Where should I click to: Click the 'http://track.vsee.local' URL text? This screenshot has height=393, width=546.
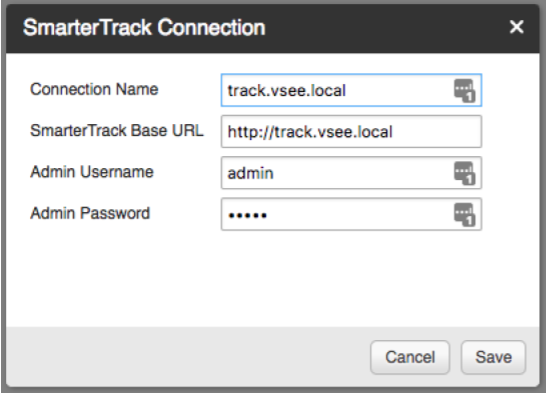(310, 132)
